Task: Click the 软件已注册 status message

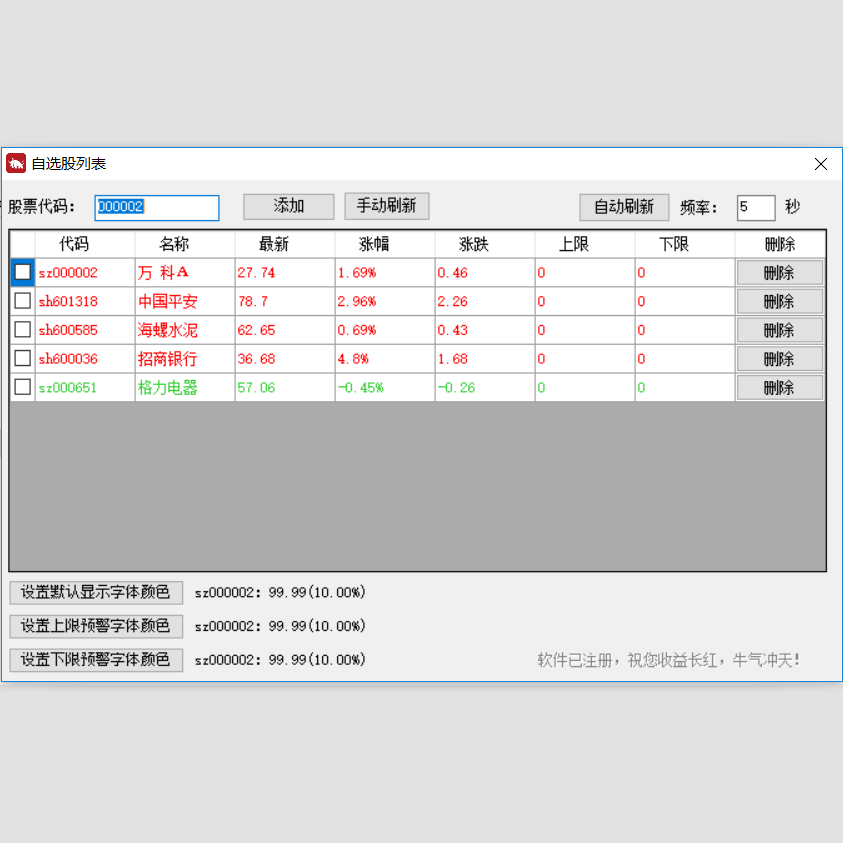Action: 669,660
